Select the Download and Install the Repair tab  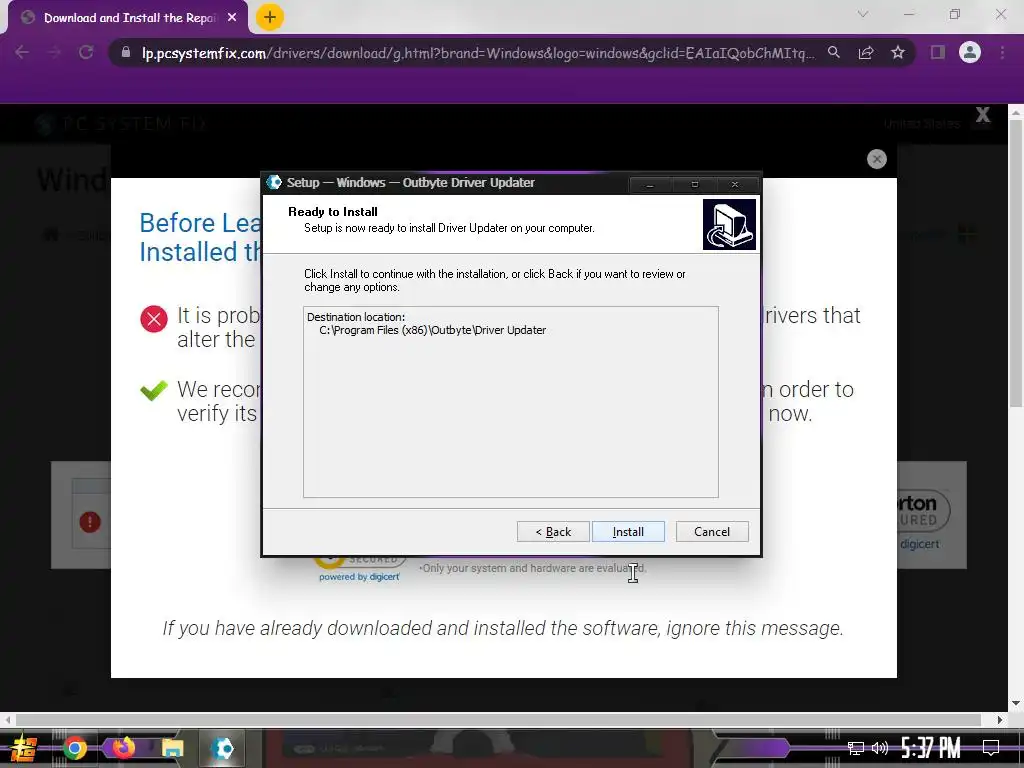click(129, 18)
